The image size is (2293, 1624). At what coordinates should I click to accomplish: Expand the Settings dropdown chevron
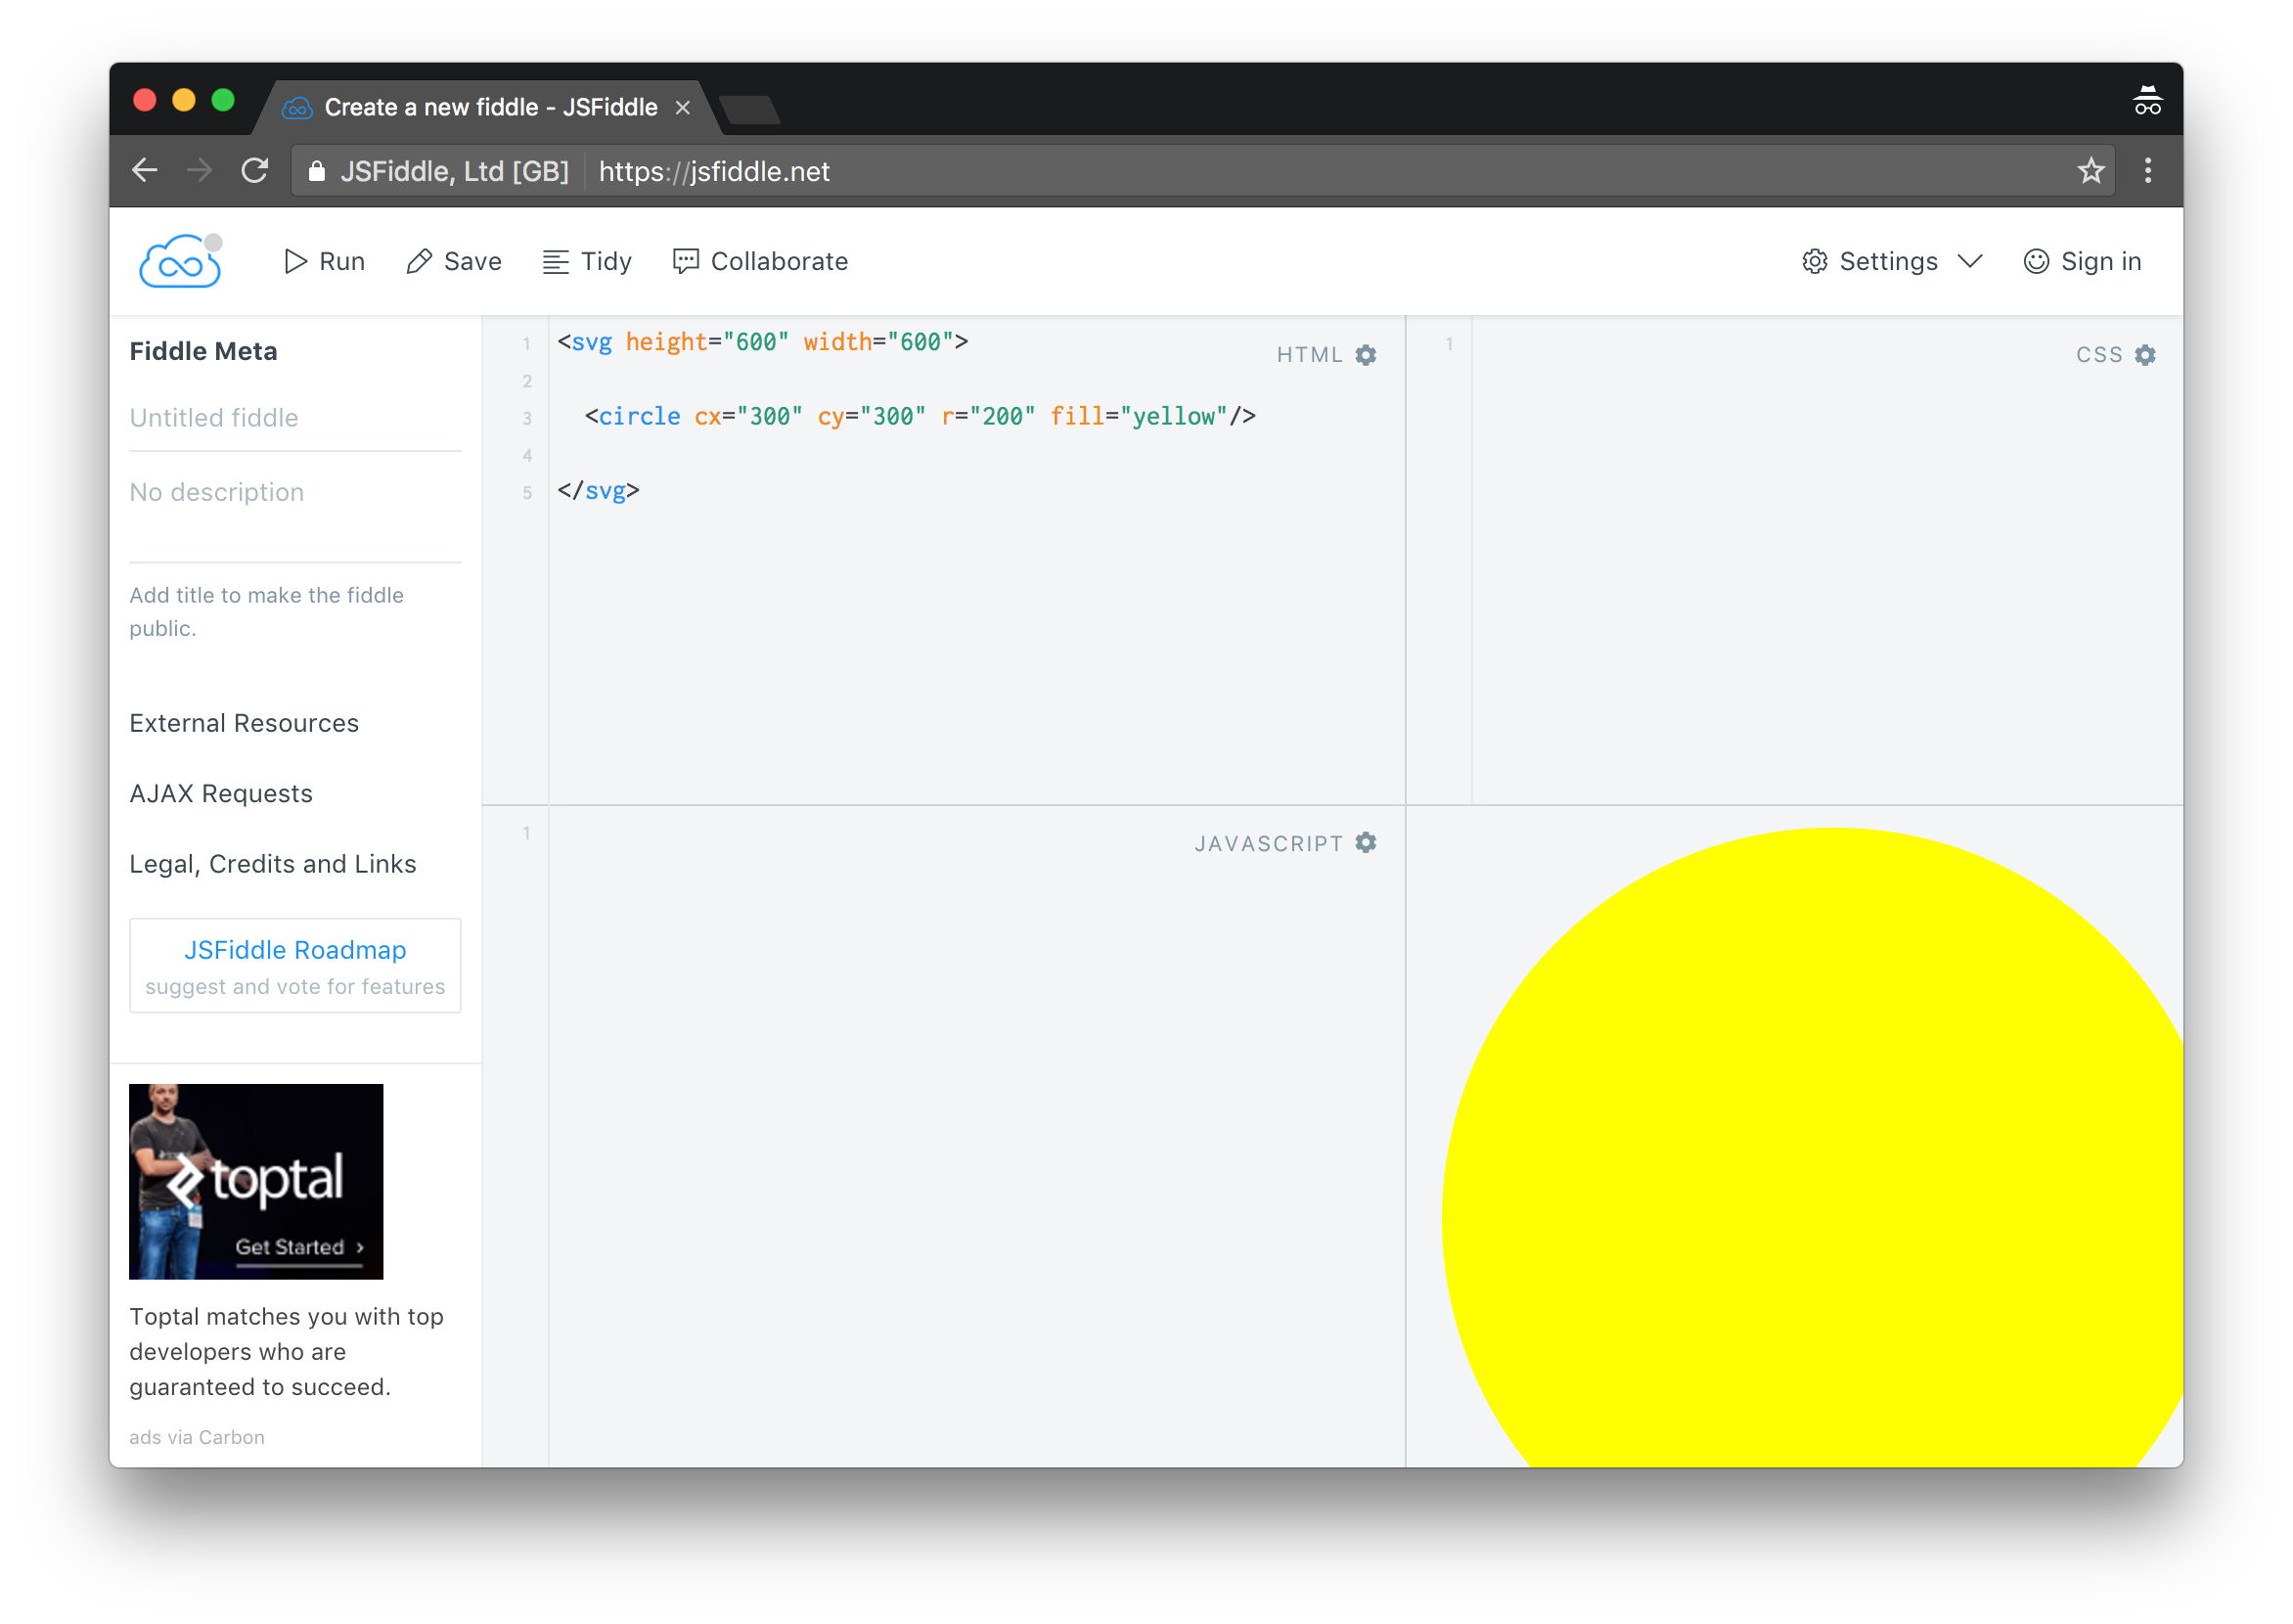pyautogui.click(x=1970, y=261)
